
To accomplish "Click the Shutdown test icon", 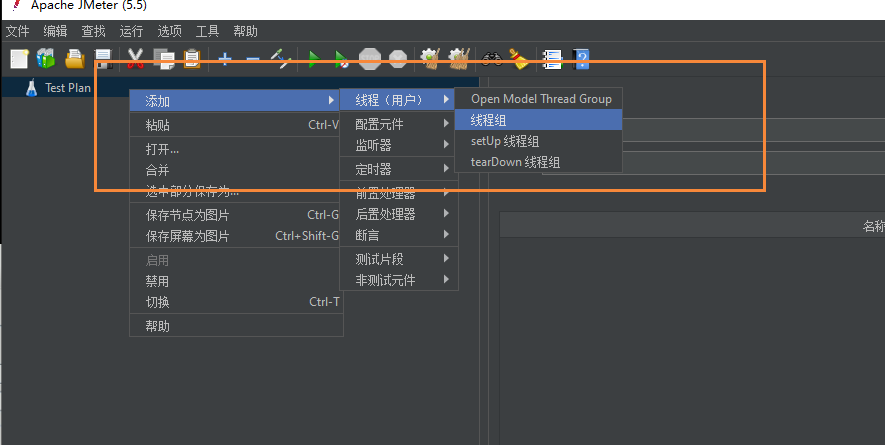I will 398,59.
